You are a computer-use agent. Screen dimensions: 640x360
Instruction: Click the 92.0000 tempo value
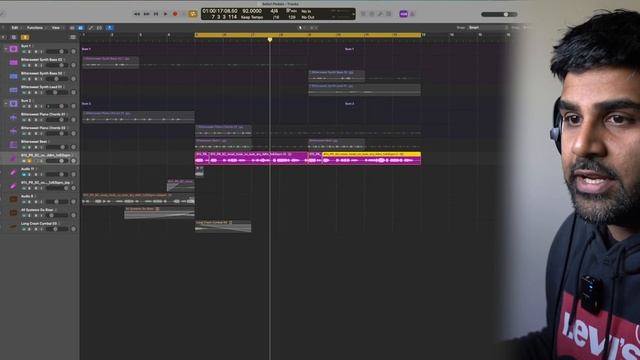point(252,11)
